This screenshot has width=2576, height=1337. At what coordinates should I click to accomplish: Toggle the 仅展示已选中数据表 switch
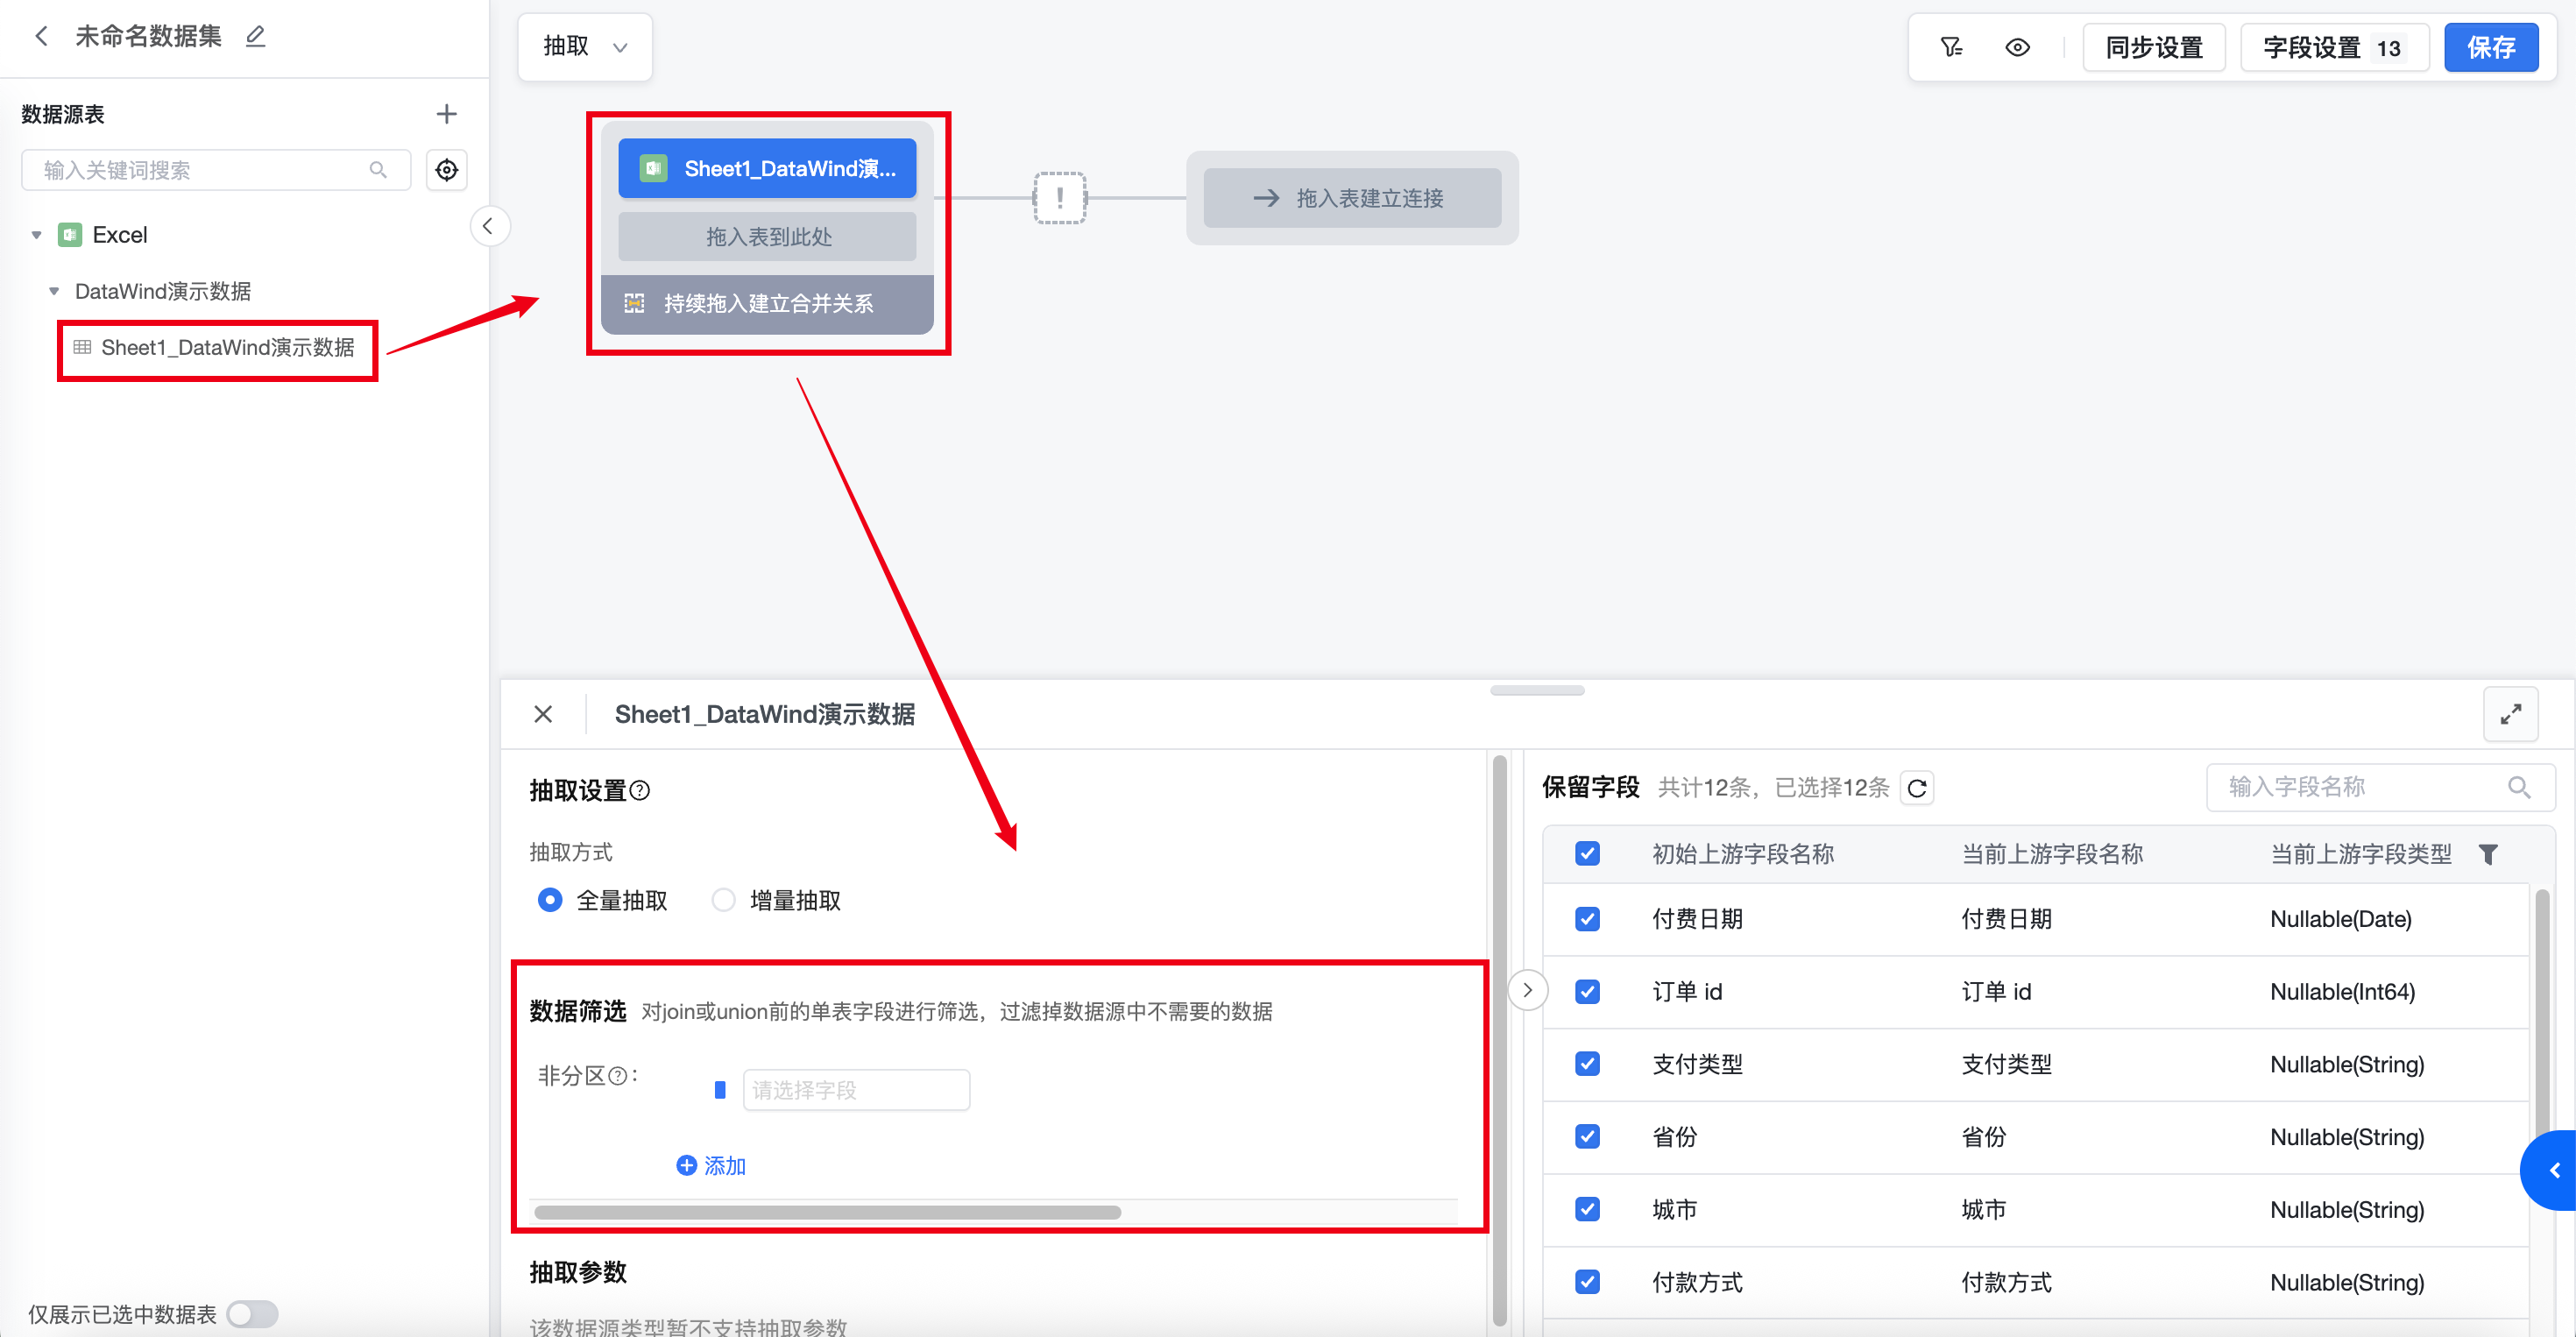(x=252, y=1313)
